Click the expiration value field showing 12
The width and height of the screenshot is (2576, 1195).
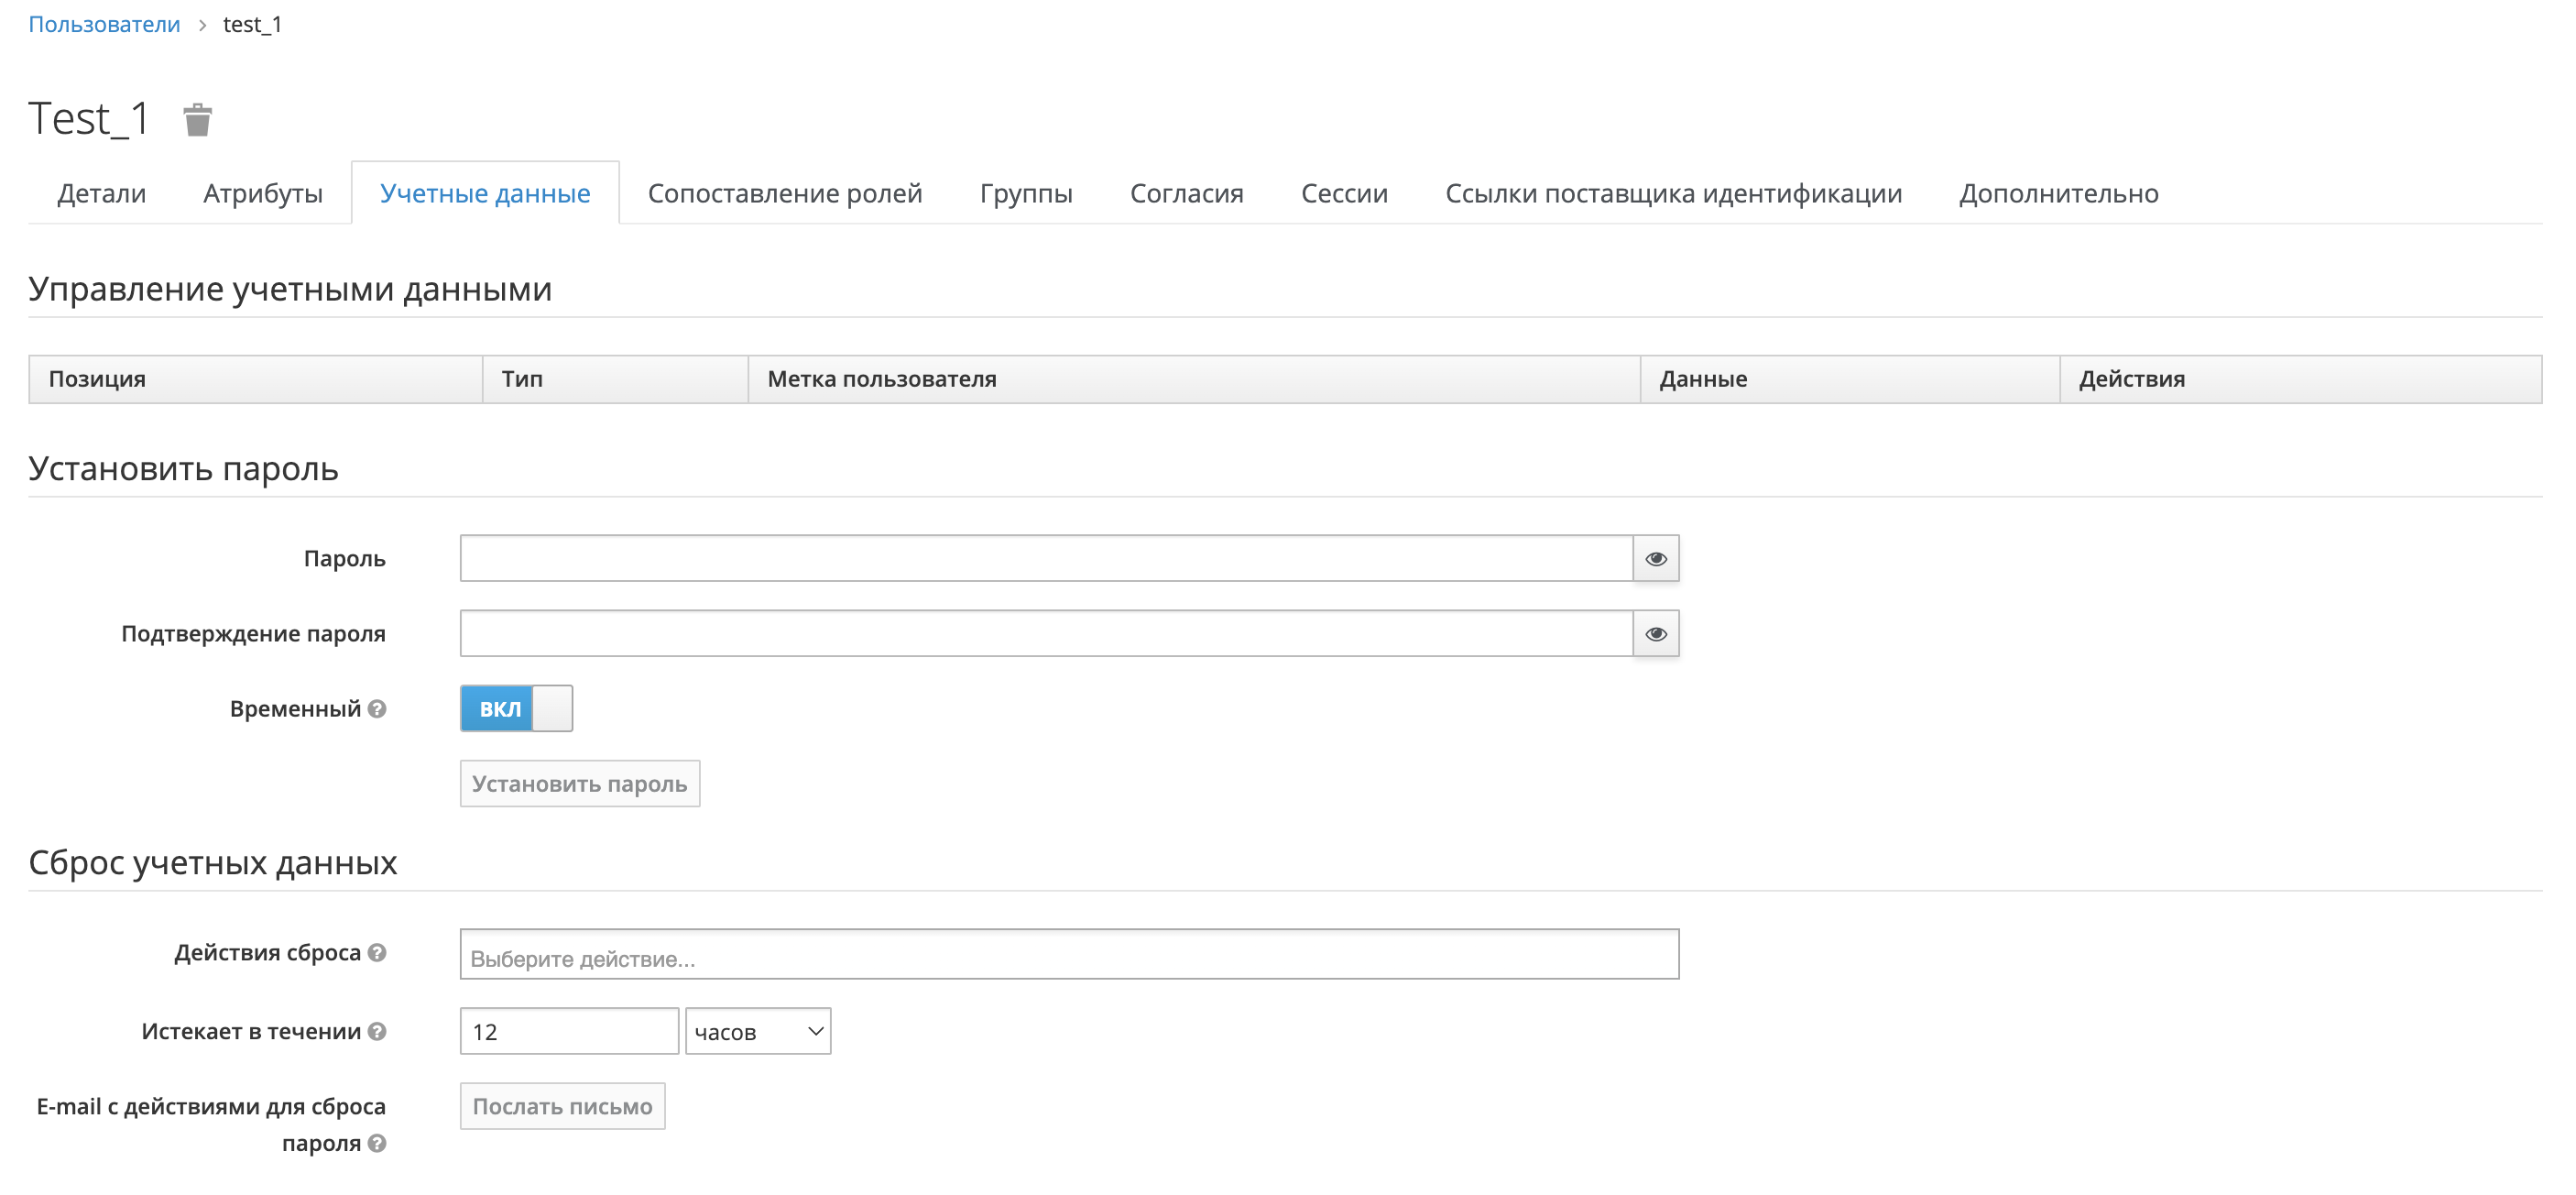568,1032
